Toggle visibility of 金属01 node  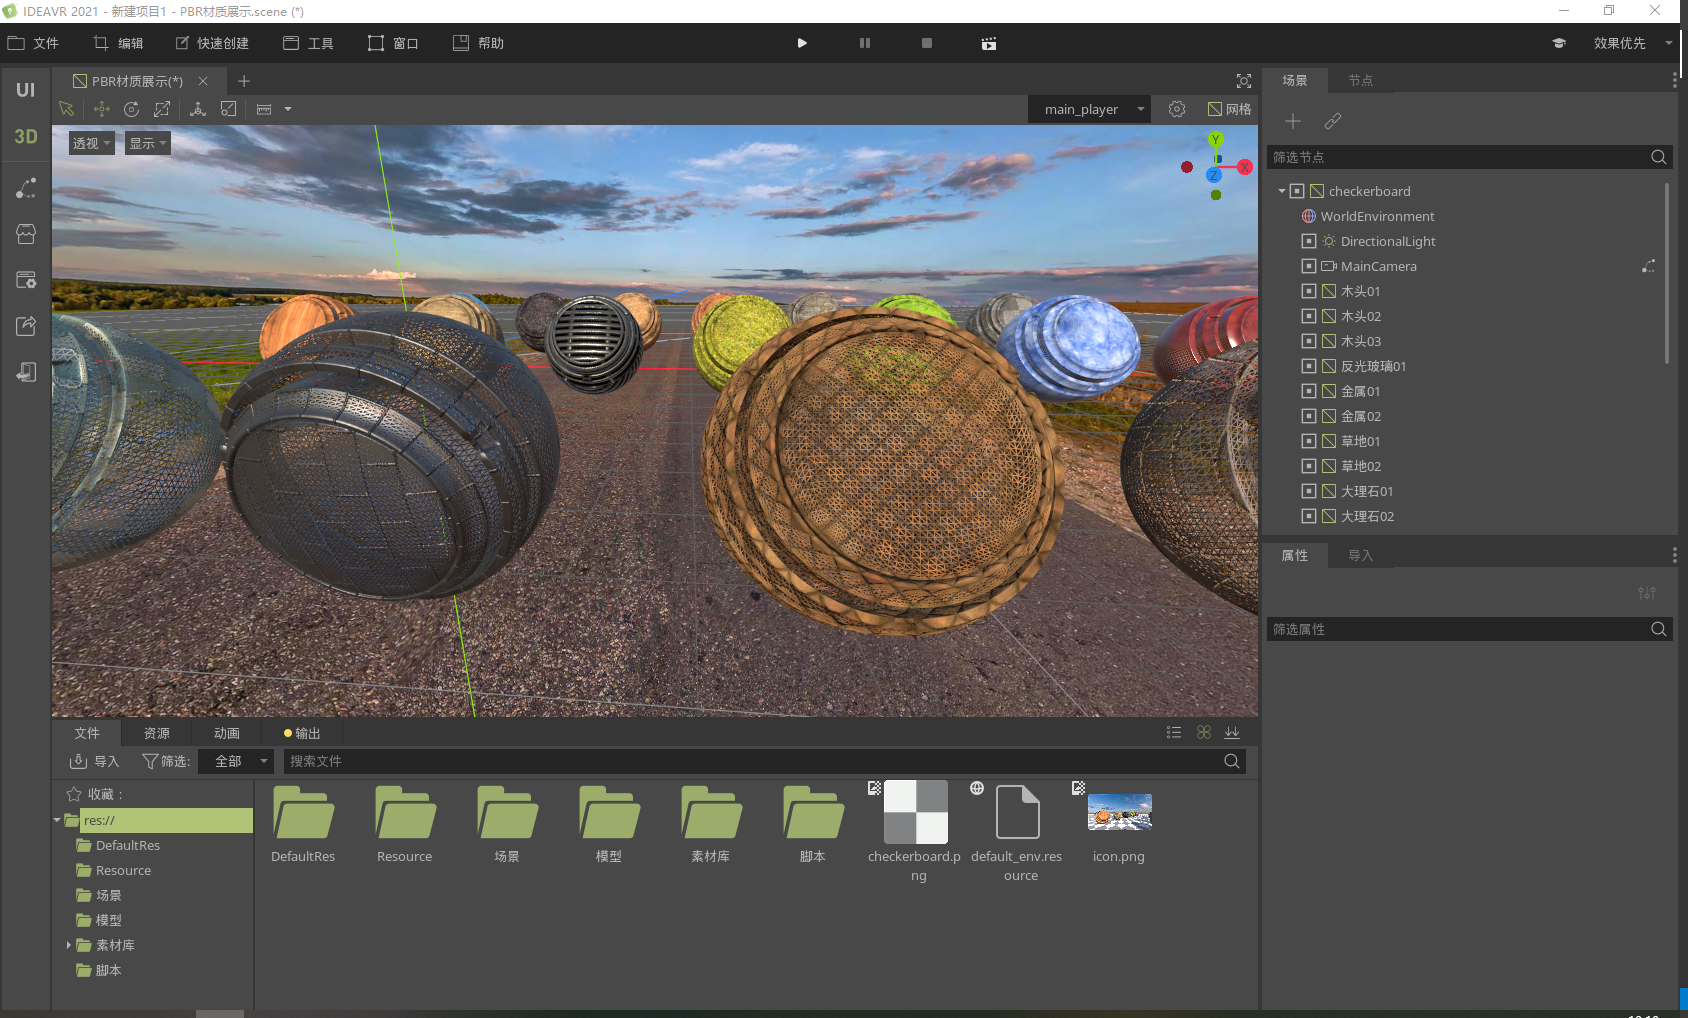pos(1308,391)
